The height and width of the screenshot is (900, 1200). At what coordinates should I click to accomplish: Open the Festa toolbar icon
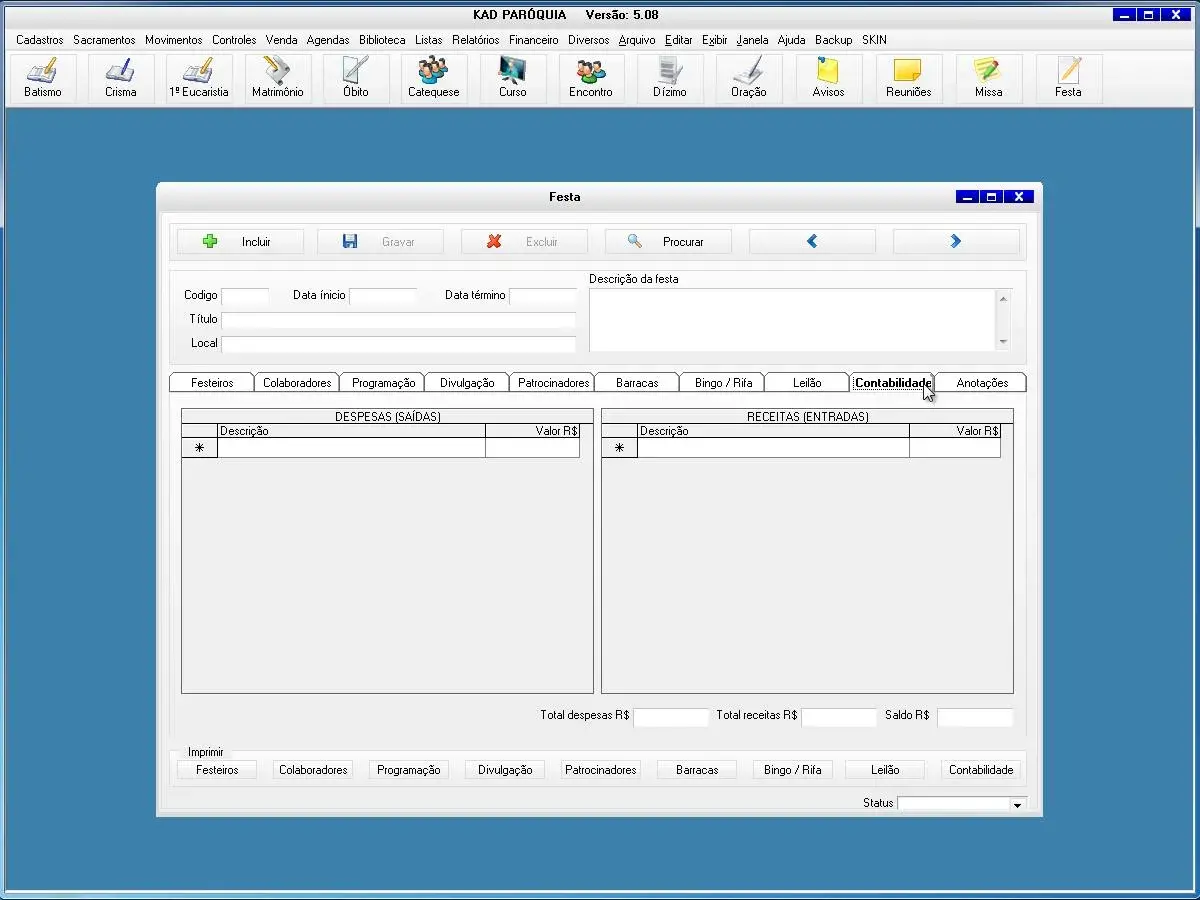click(x=1068, y=79)
